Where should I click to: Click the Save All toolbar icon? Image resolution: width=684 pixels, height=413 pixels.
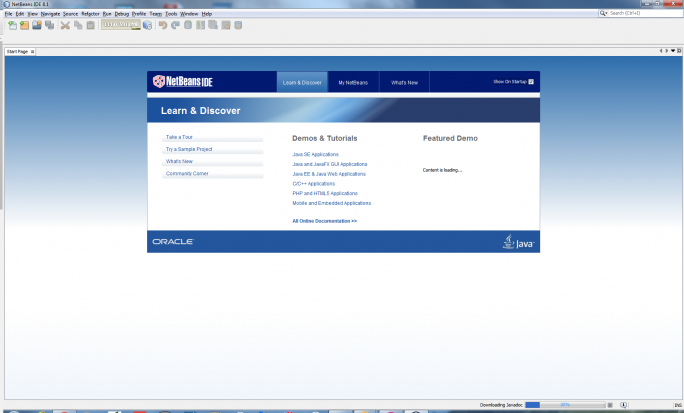tap(49, 25)
